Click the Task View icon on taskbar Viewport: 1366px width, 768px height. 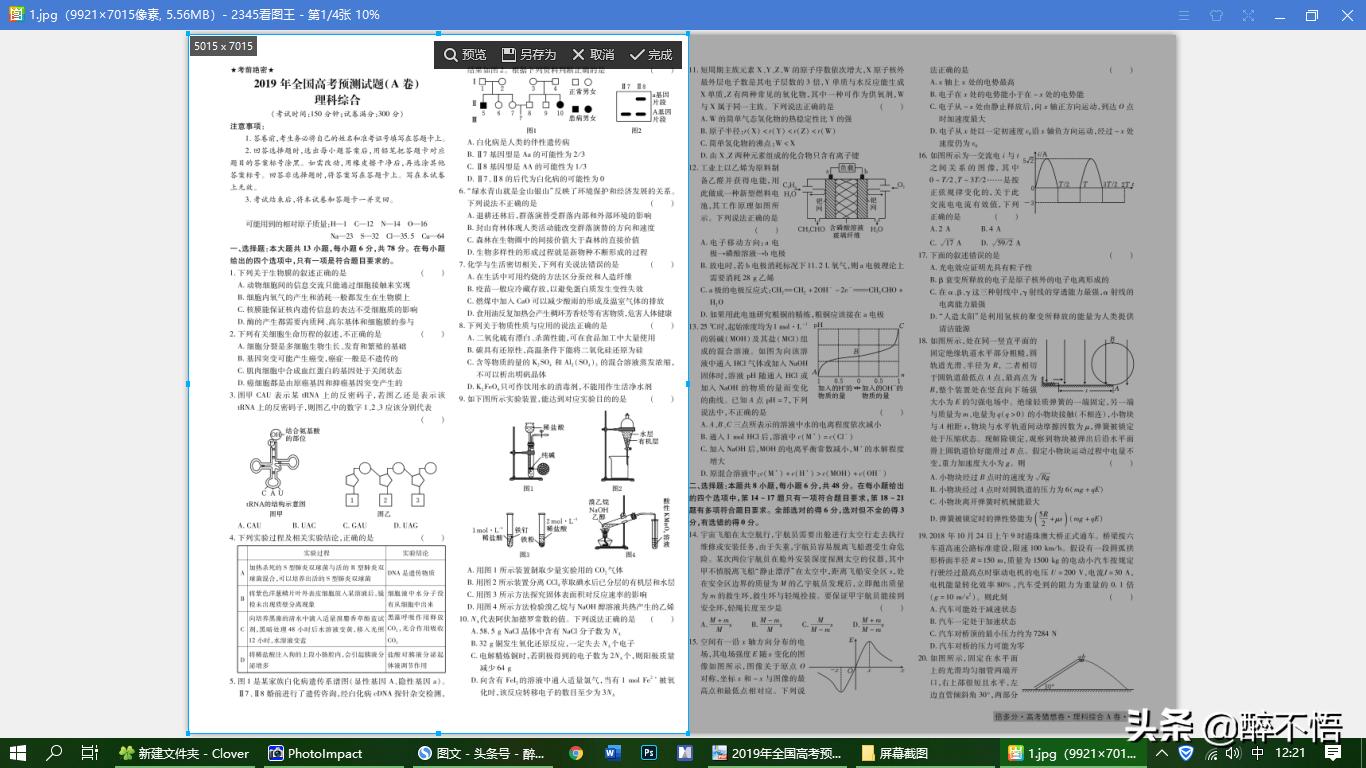[88, 754]
